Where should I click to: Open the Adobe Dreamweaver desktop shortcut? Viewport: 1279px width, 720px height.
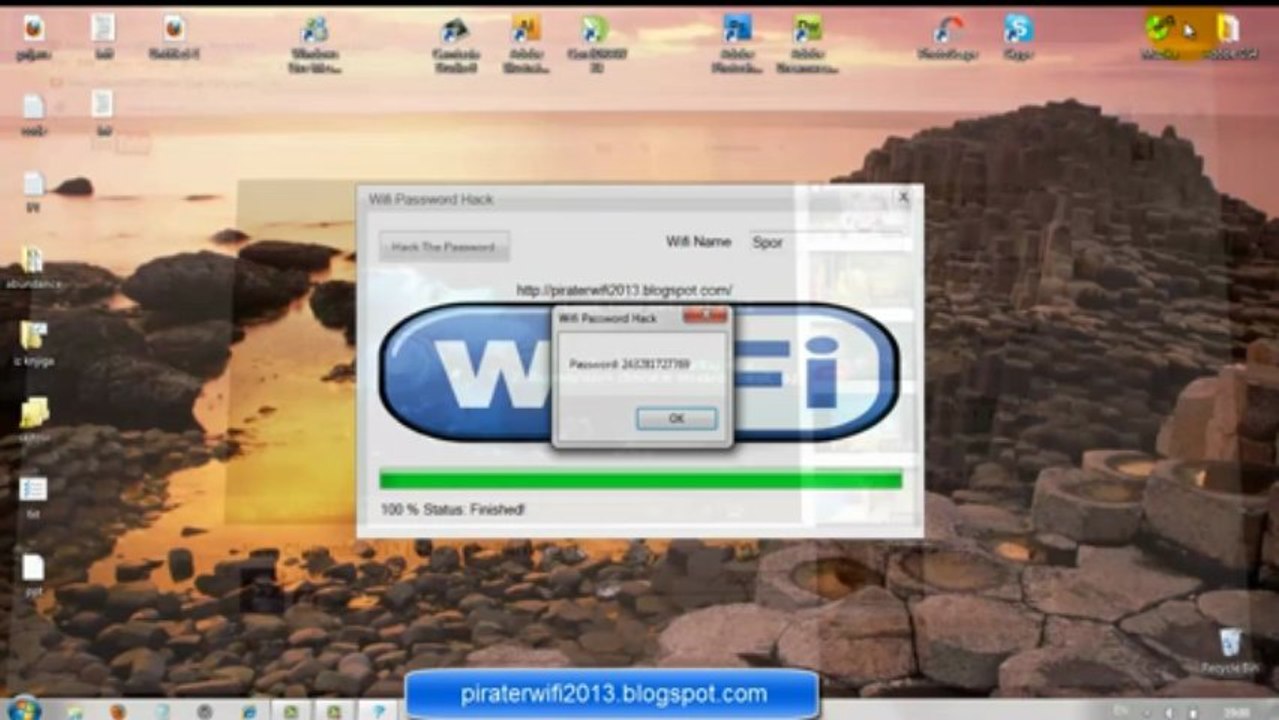click(807, 42)
